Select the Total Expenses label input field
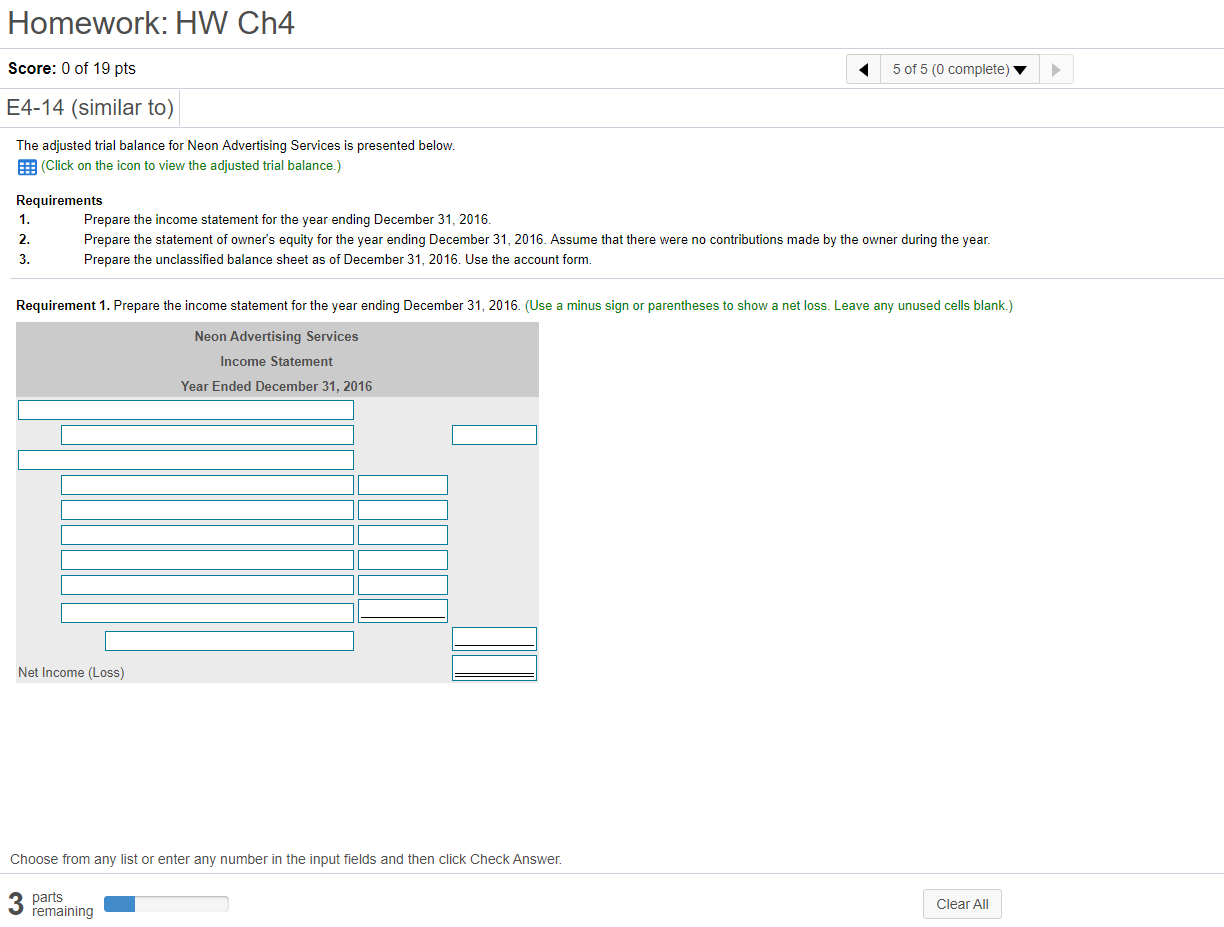 (229, 640)
